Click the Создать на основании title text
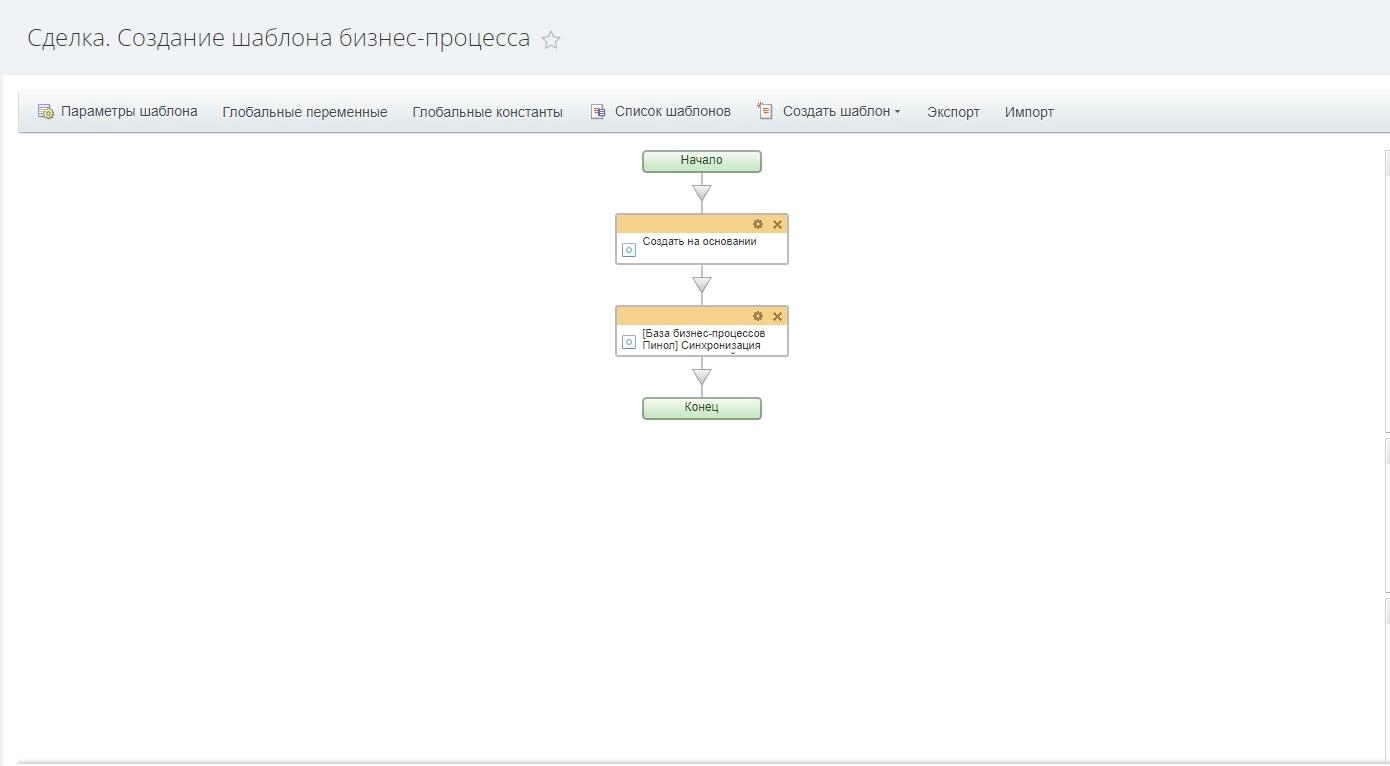 (x=699, y=242)
